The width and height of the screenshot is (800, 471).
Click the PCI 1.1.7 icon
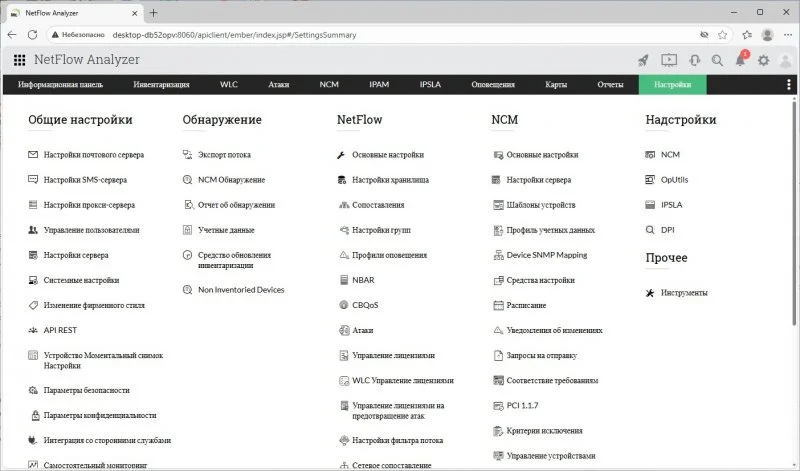tap(498, 406)
